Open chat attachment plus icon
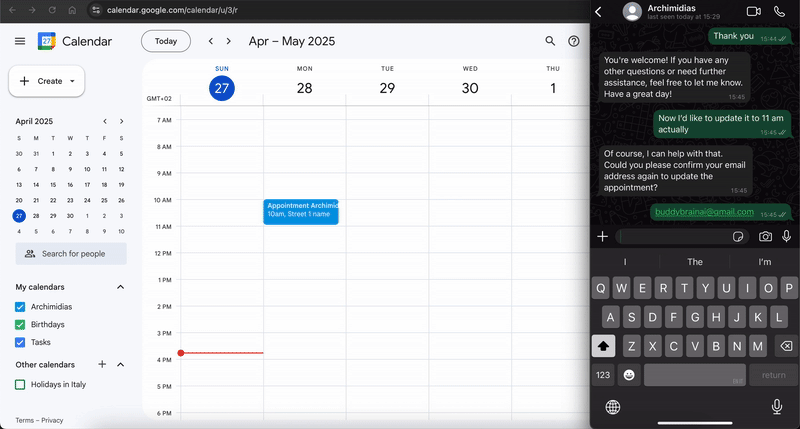 [x=603, y=236]
